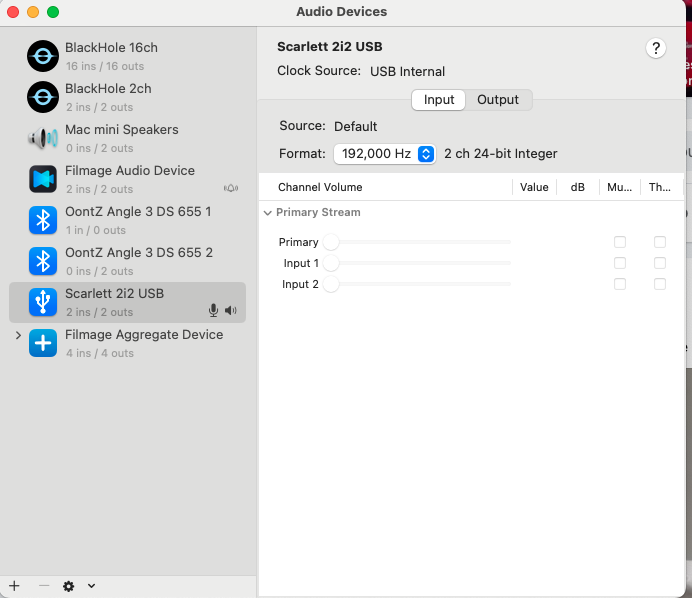
Task: Open the 192,000 Hz format dropdown
Action: (x=384, y=154)
